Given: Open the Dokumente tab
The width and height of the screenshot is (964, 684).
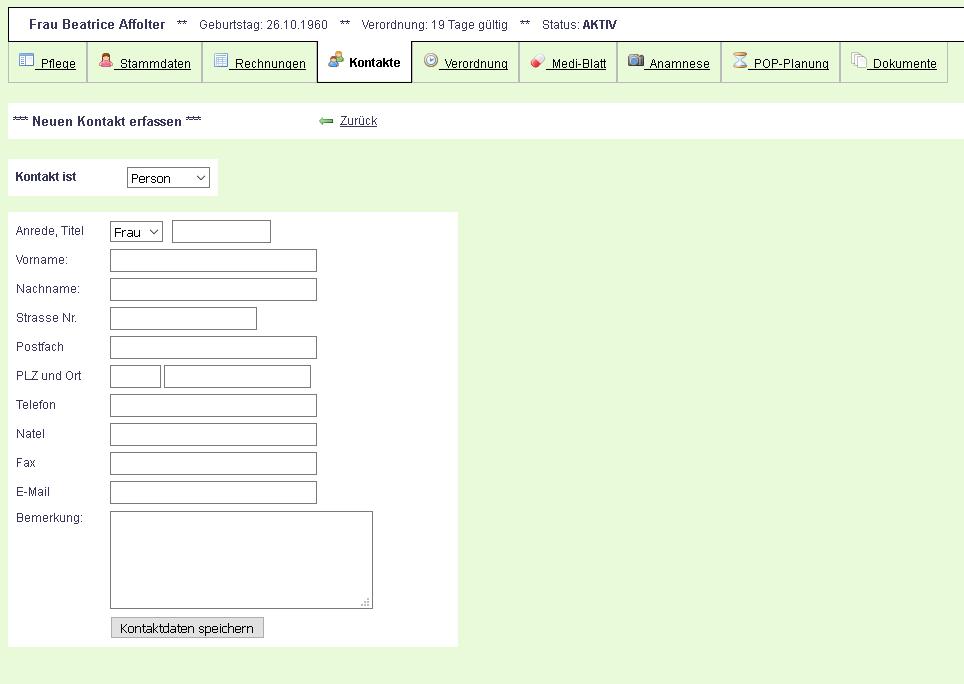Looking at the screenshot, I should [x=904, y=64].
